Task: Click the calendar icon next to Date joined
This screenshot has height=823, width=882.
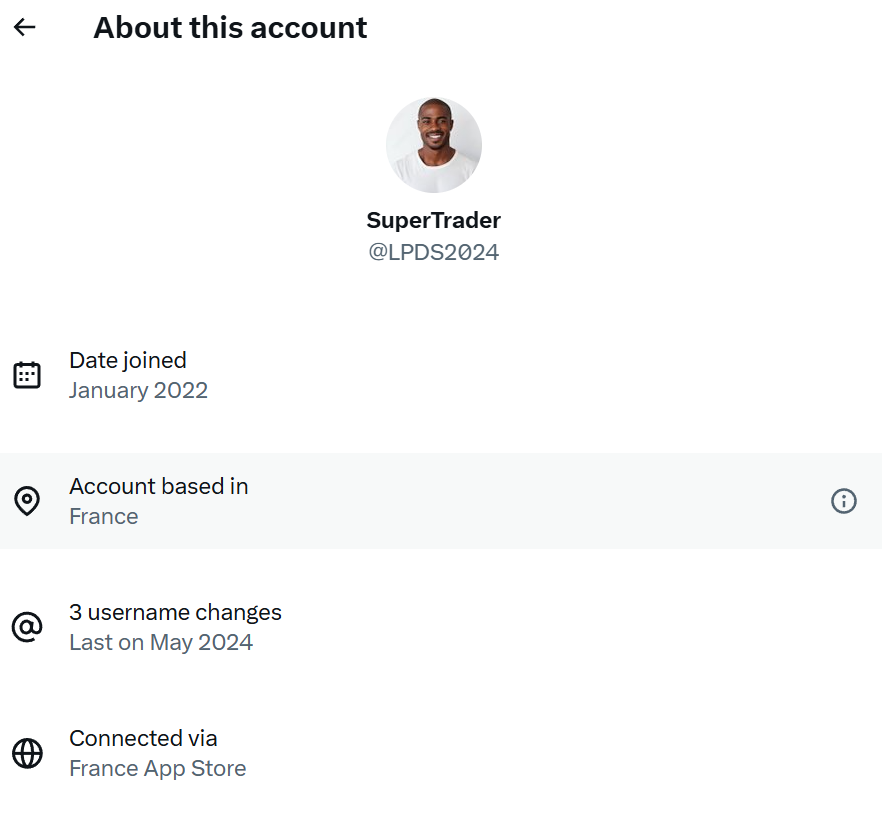Action: [x=27, y=375]
